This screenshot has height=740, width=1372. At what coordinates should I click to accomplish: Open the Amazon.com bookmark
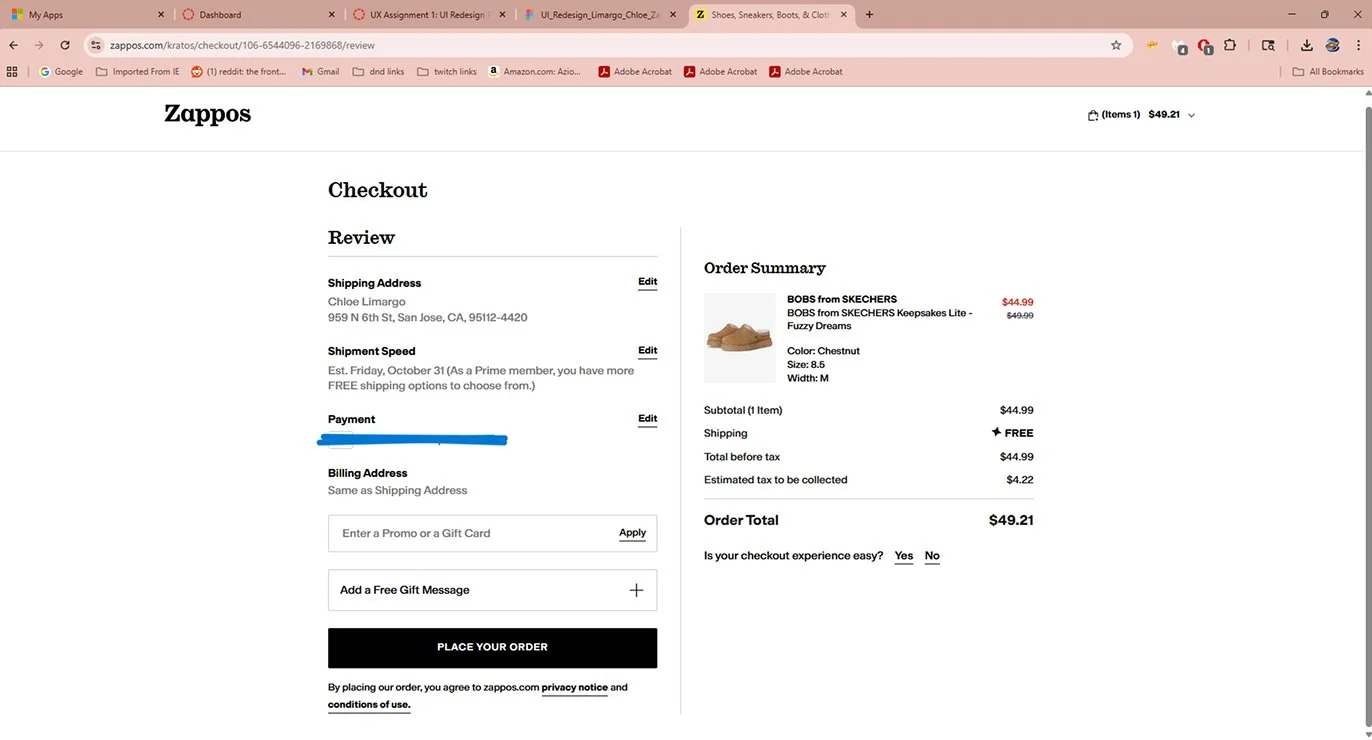(535, 71)
